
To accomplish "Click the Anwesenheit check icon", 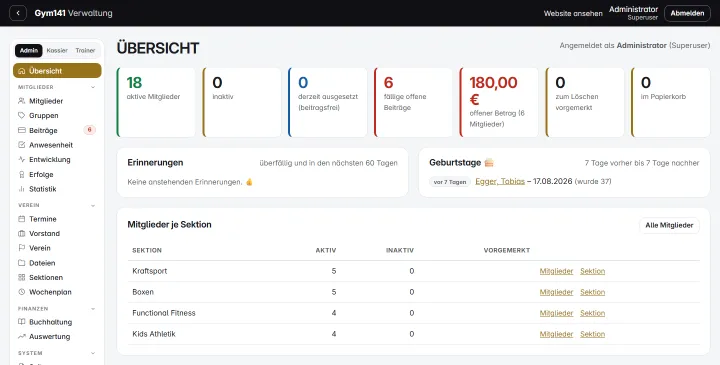I will click(22, 145).
